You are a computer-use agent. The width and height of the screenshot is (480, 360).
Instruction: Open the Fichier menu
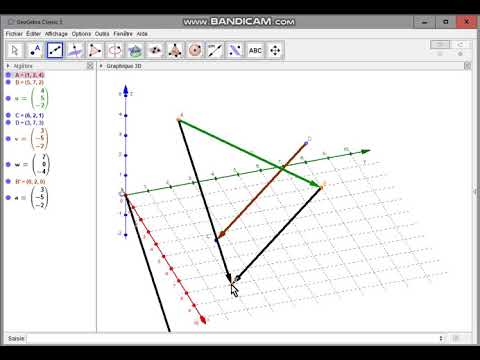(14, 34)
